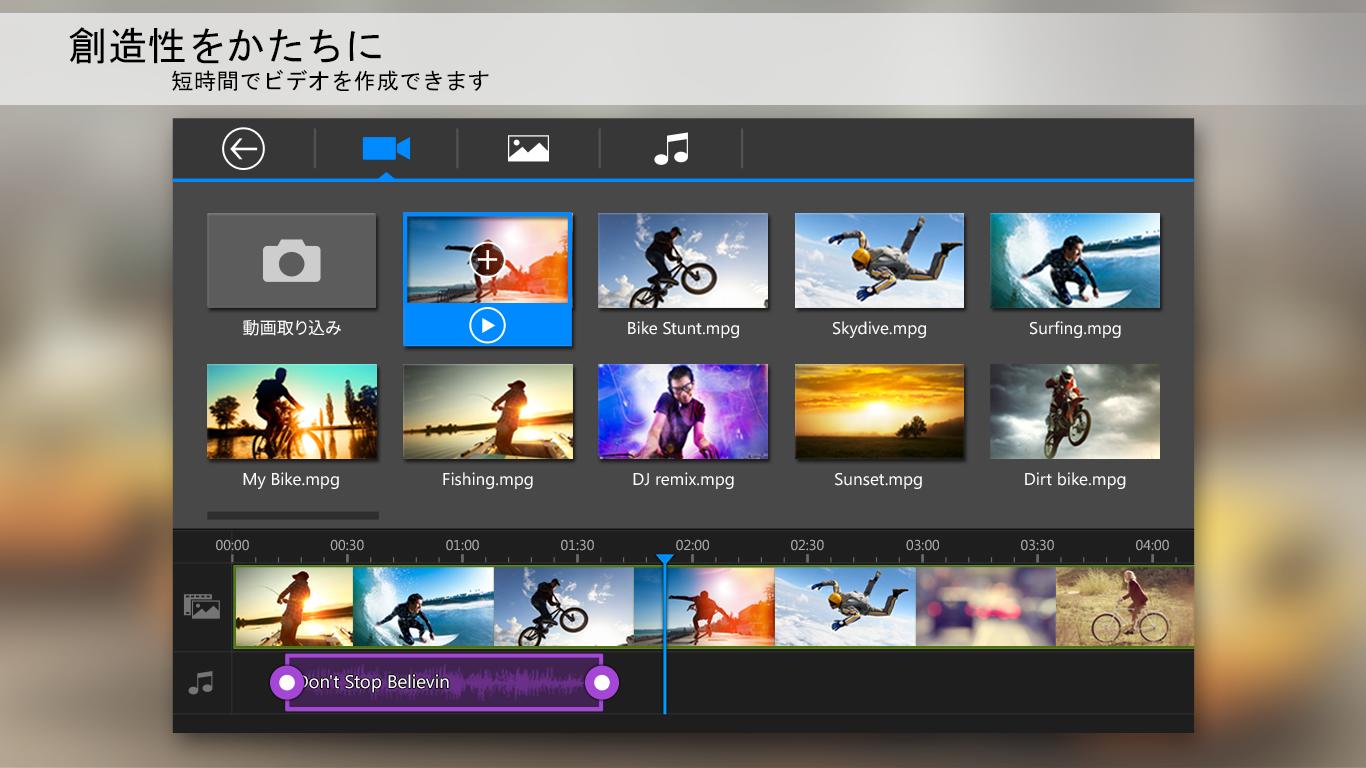Select the skydive clip on the timeline
Viewport: 1366px width, 768px height.
tap(845, 607)
